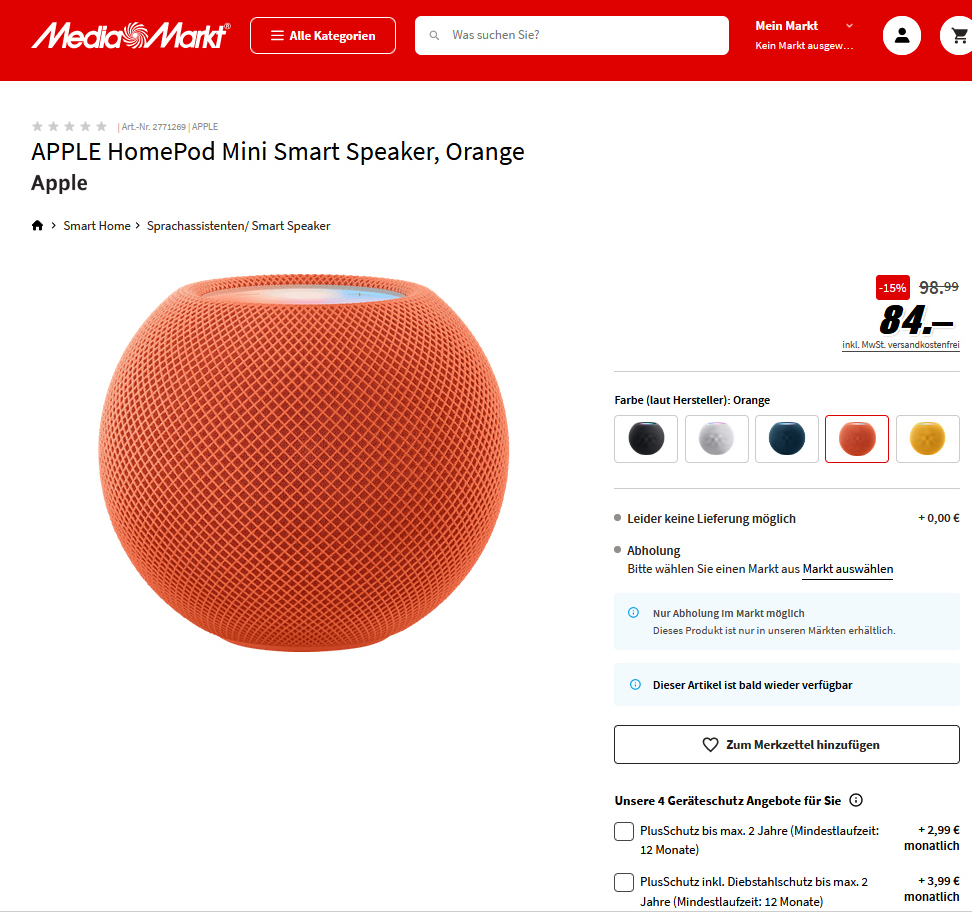The image size is (972, 912).
Task: Focus the 'Was suchen Sie?' search field
Action: 572,35
